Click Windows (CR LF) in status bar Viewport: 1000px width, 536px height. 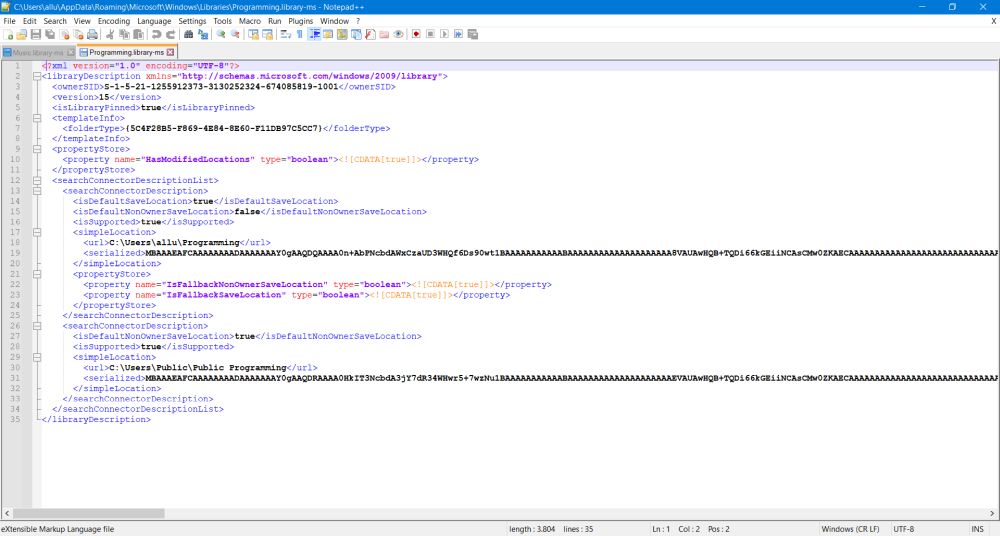coord(850,529)
